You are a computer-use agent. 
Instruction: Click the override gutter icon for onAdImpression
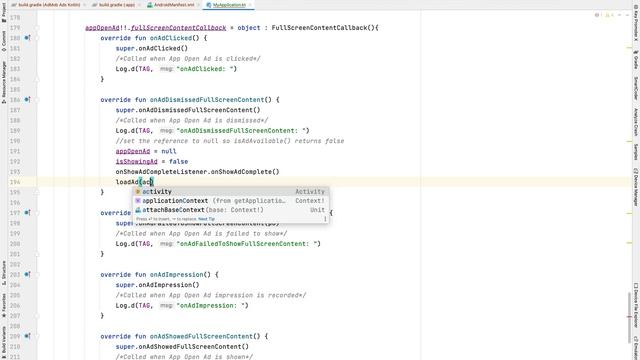point(27,274)
